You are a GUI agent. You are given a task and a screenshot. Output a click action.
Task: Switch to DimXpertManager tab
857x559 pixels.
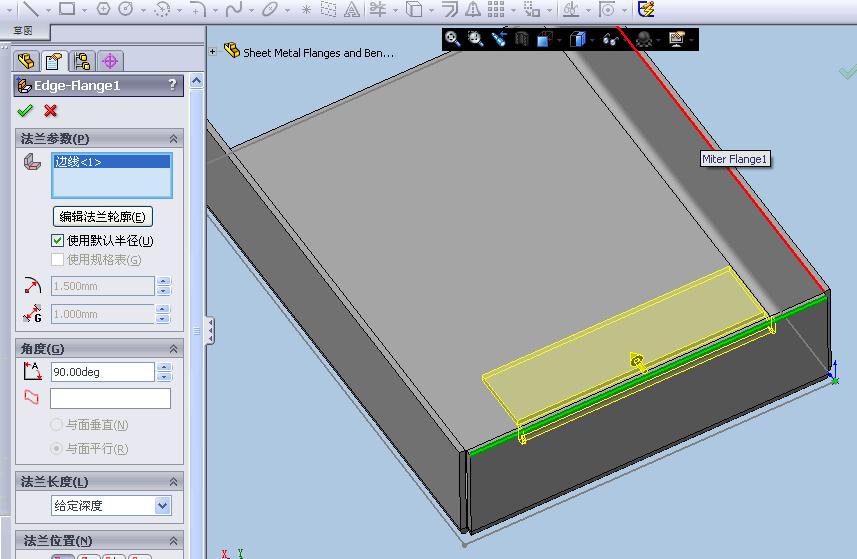pyautogui.click(x=110, y=61)
